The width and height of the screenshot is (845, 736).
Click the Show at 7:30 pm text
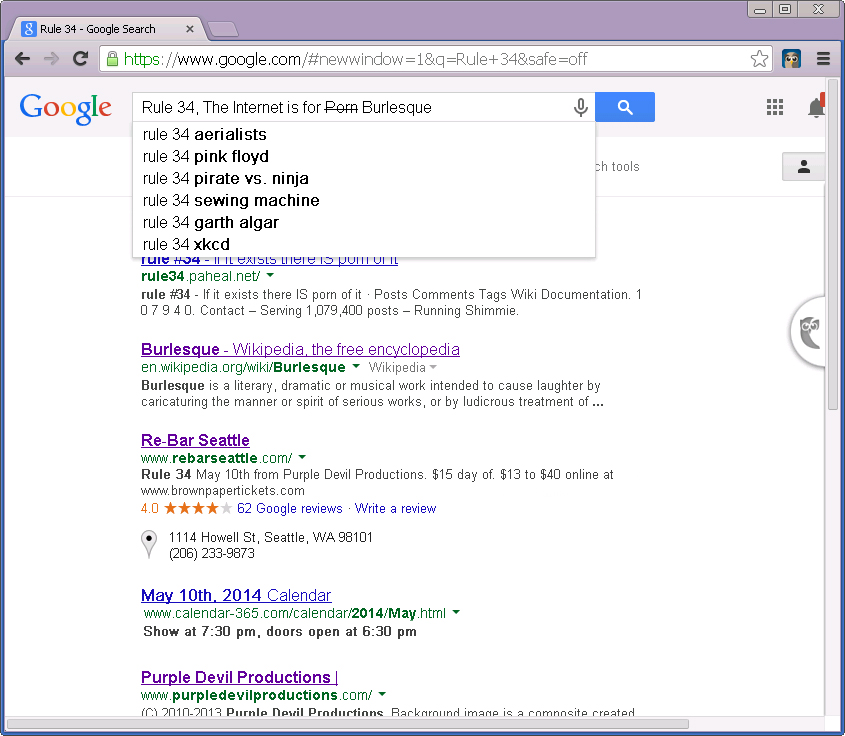pos(280,631)
